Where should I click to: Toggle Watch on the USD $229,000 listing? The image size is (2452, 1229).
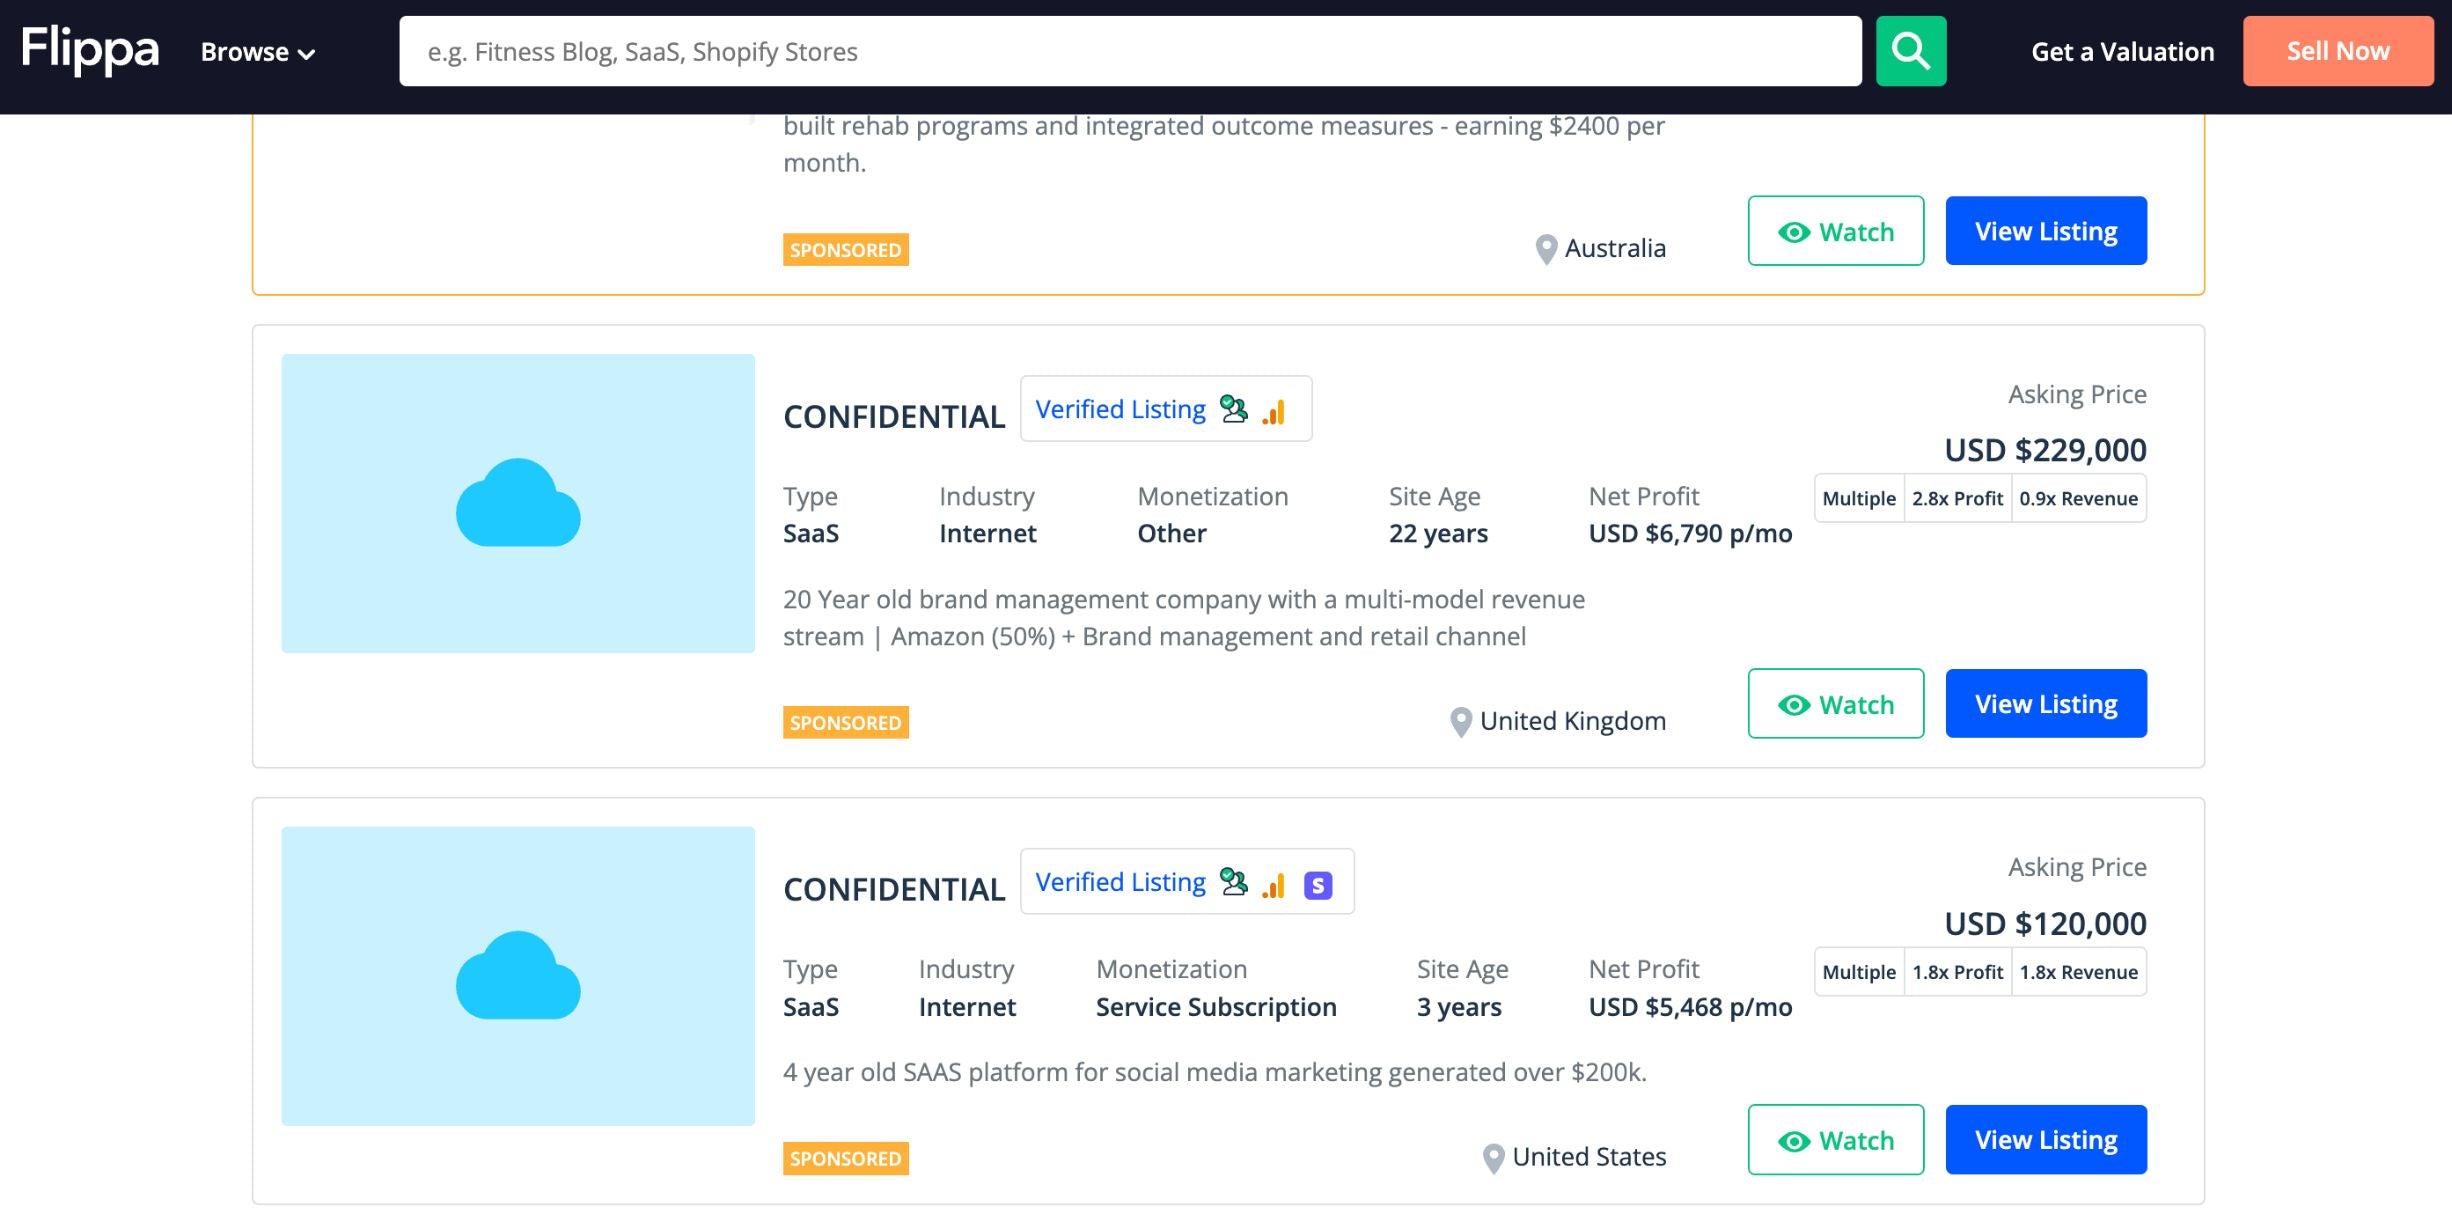[x=1836, y=702]
